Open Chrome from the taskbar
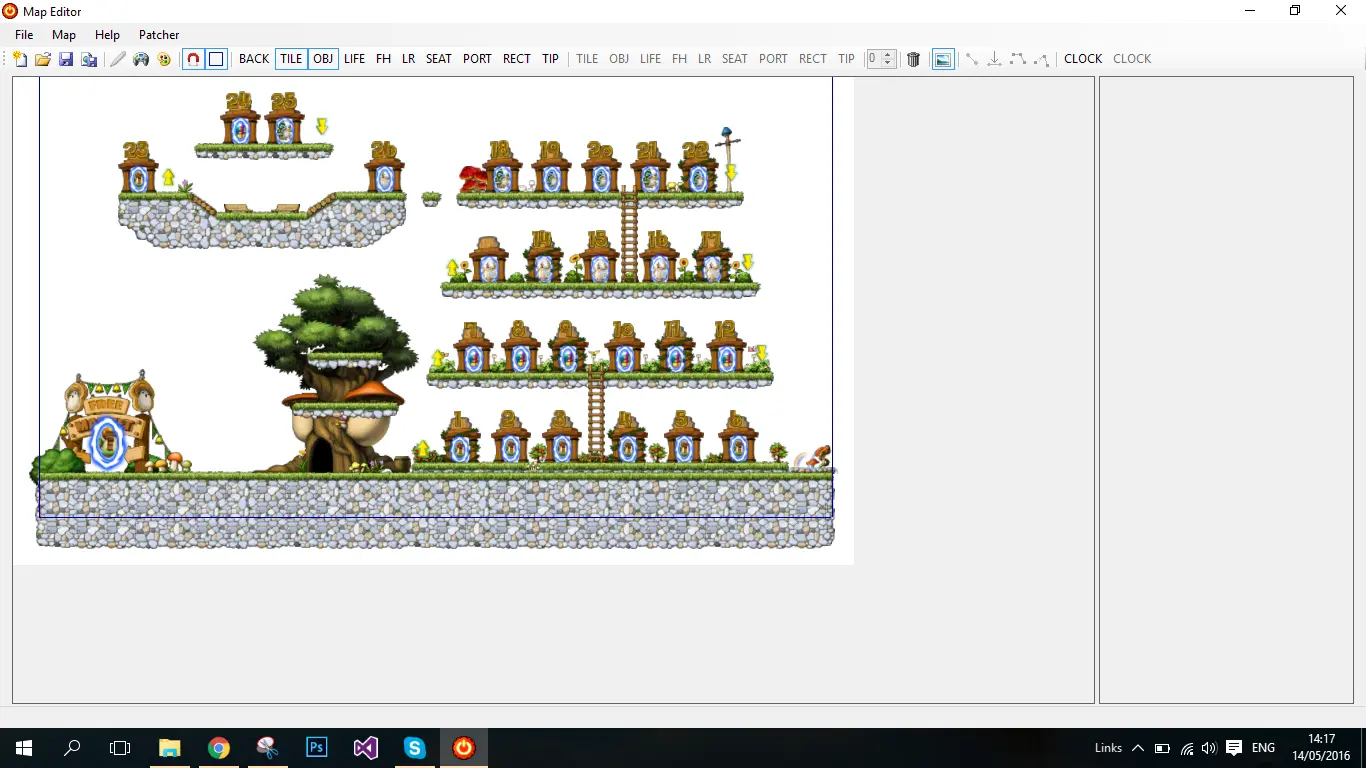This screenshot has height=768, width=1366. [219, 748]
